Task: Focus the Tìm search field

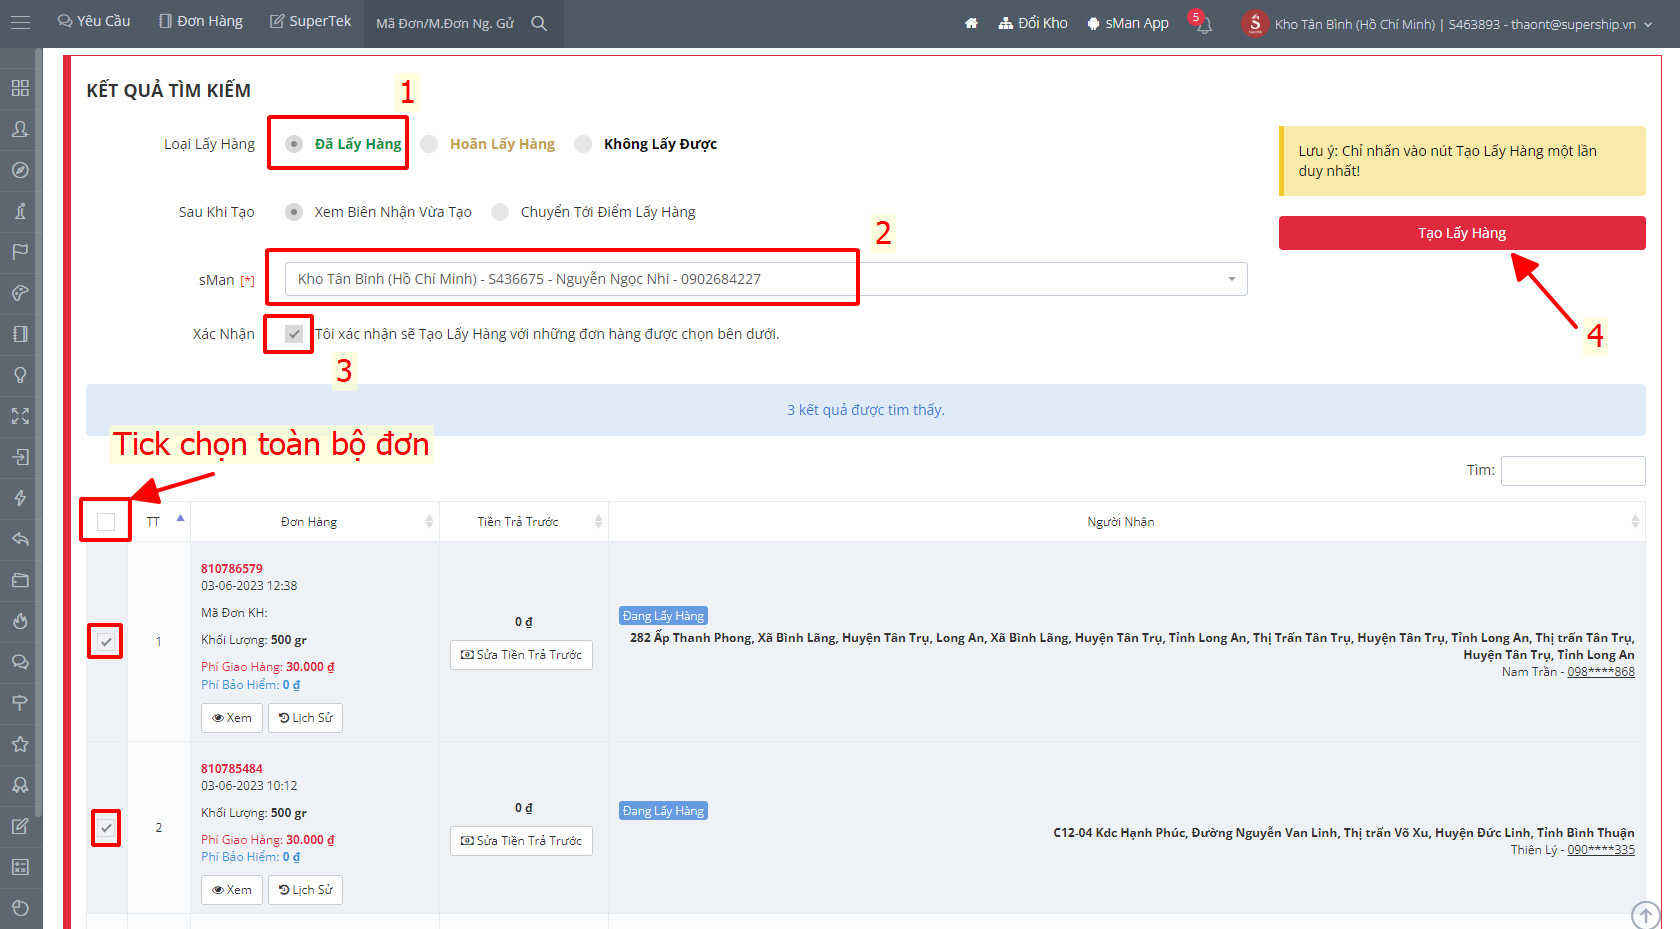Action: click(x=1573, y=471)
